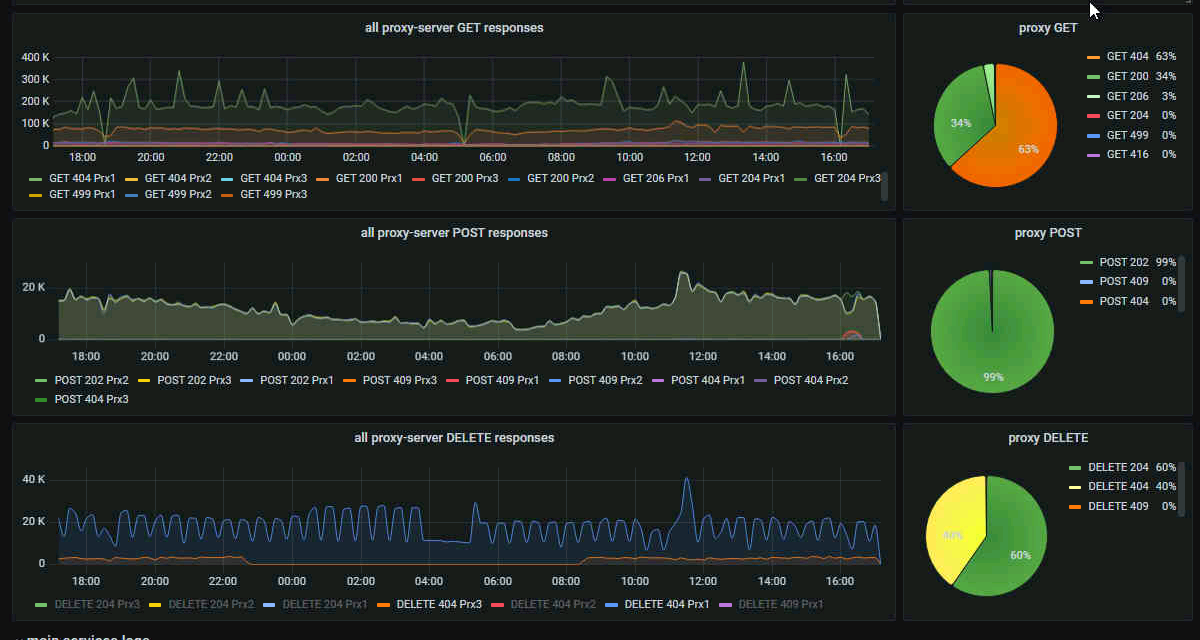
Task: Click the yellow color marker beside 'DELETE 404 40%'
Action: point(1075,487)
